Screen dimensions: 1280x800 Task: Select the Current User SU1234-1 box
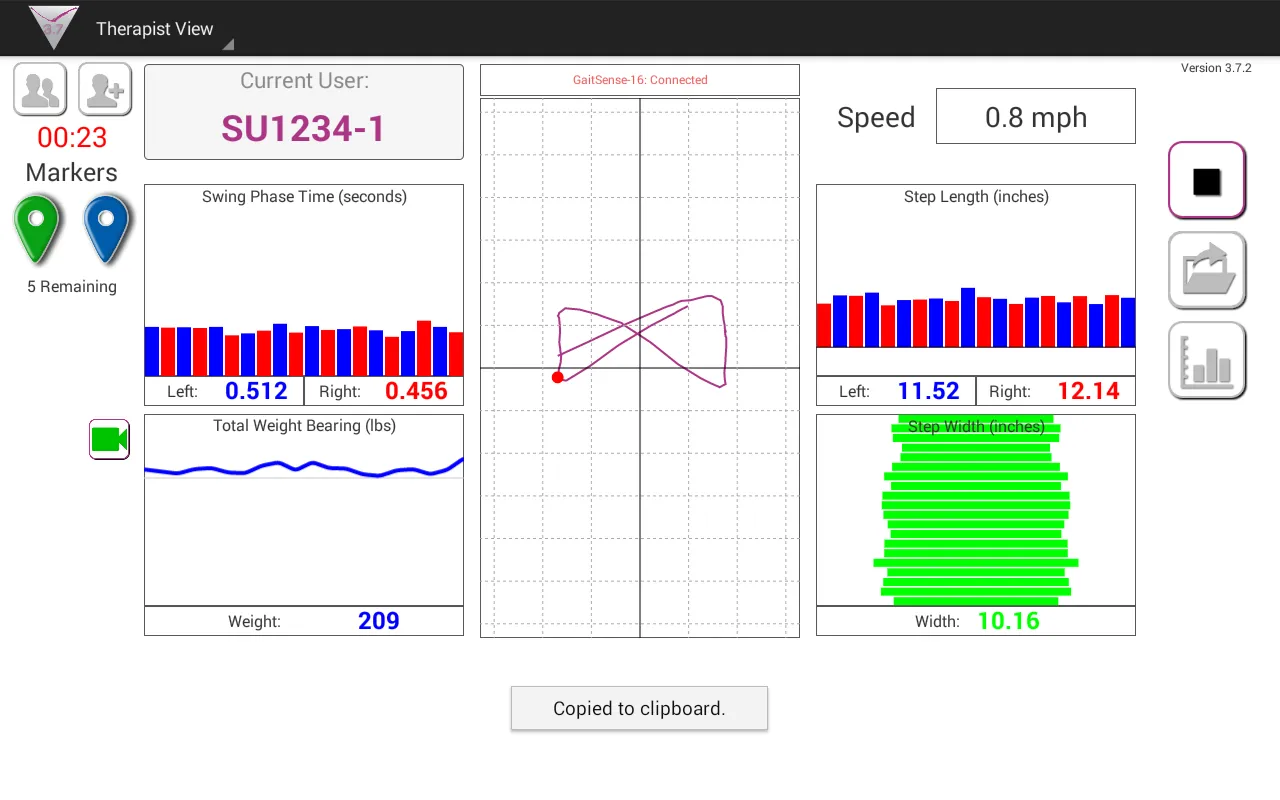click(x=304, y=112)
